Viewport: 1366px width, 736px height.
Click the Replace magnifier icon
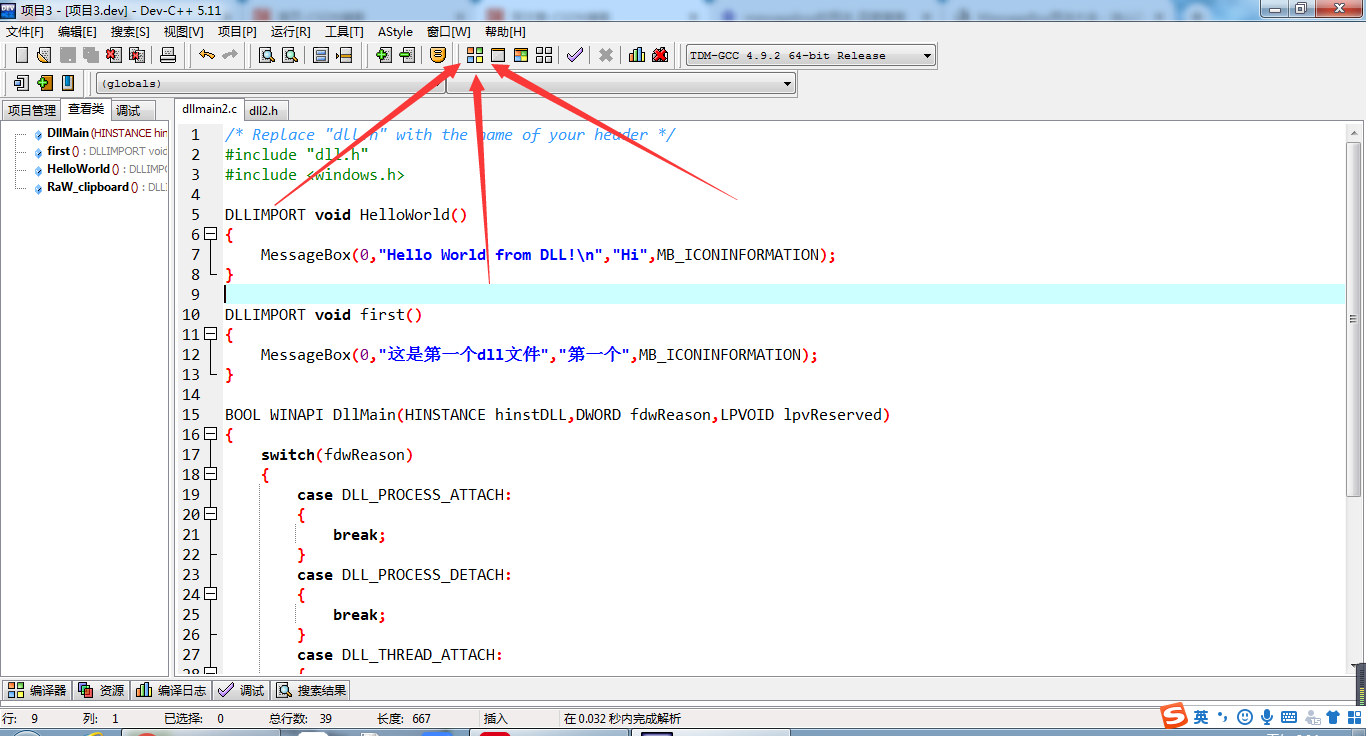coord(290,55)
